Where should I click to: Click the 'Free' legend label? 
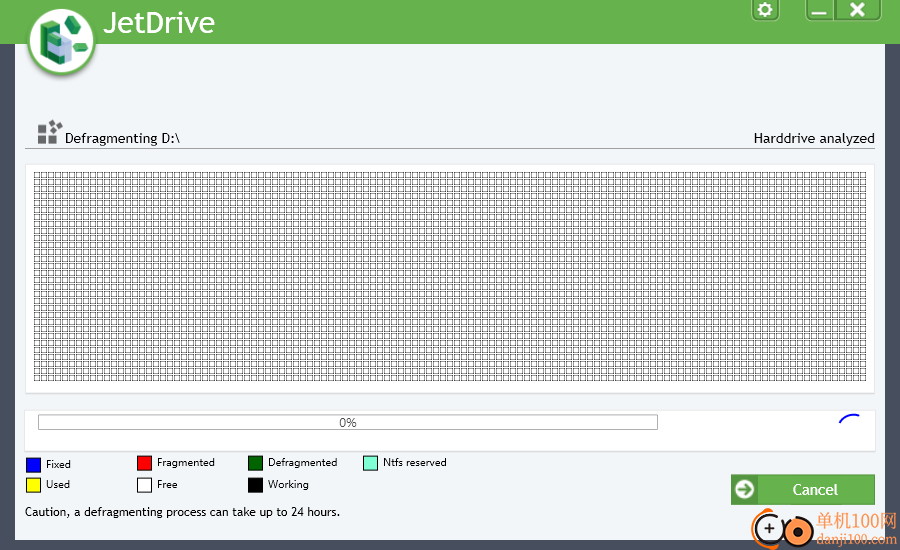pos(167,484)
